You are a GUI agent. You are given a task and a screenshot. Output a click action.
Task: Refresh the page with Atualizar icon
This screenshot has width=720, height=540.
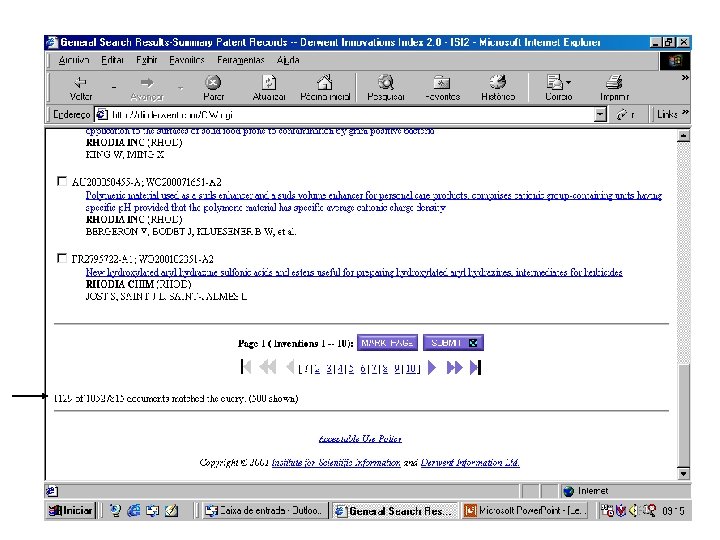pos(269,82)
